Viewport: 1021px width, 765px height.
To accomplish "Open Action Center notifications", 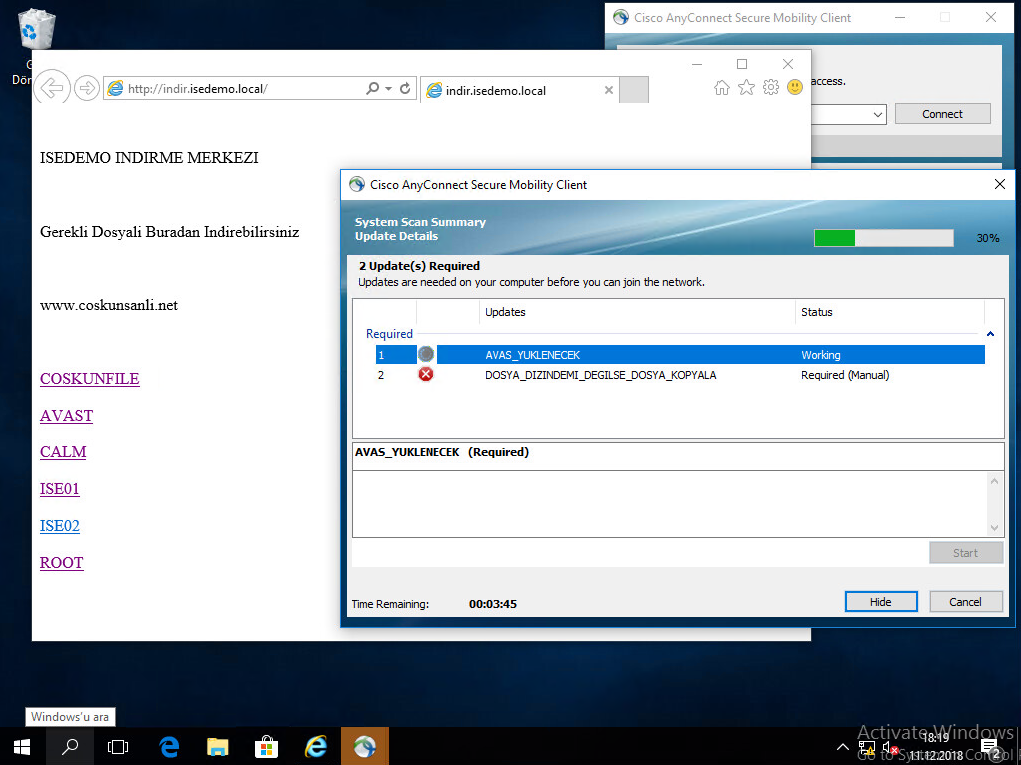I will click(x=990, y=747).
